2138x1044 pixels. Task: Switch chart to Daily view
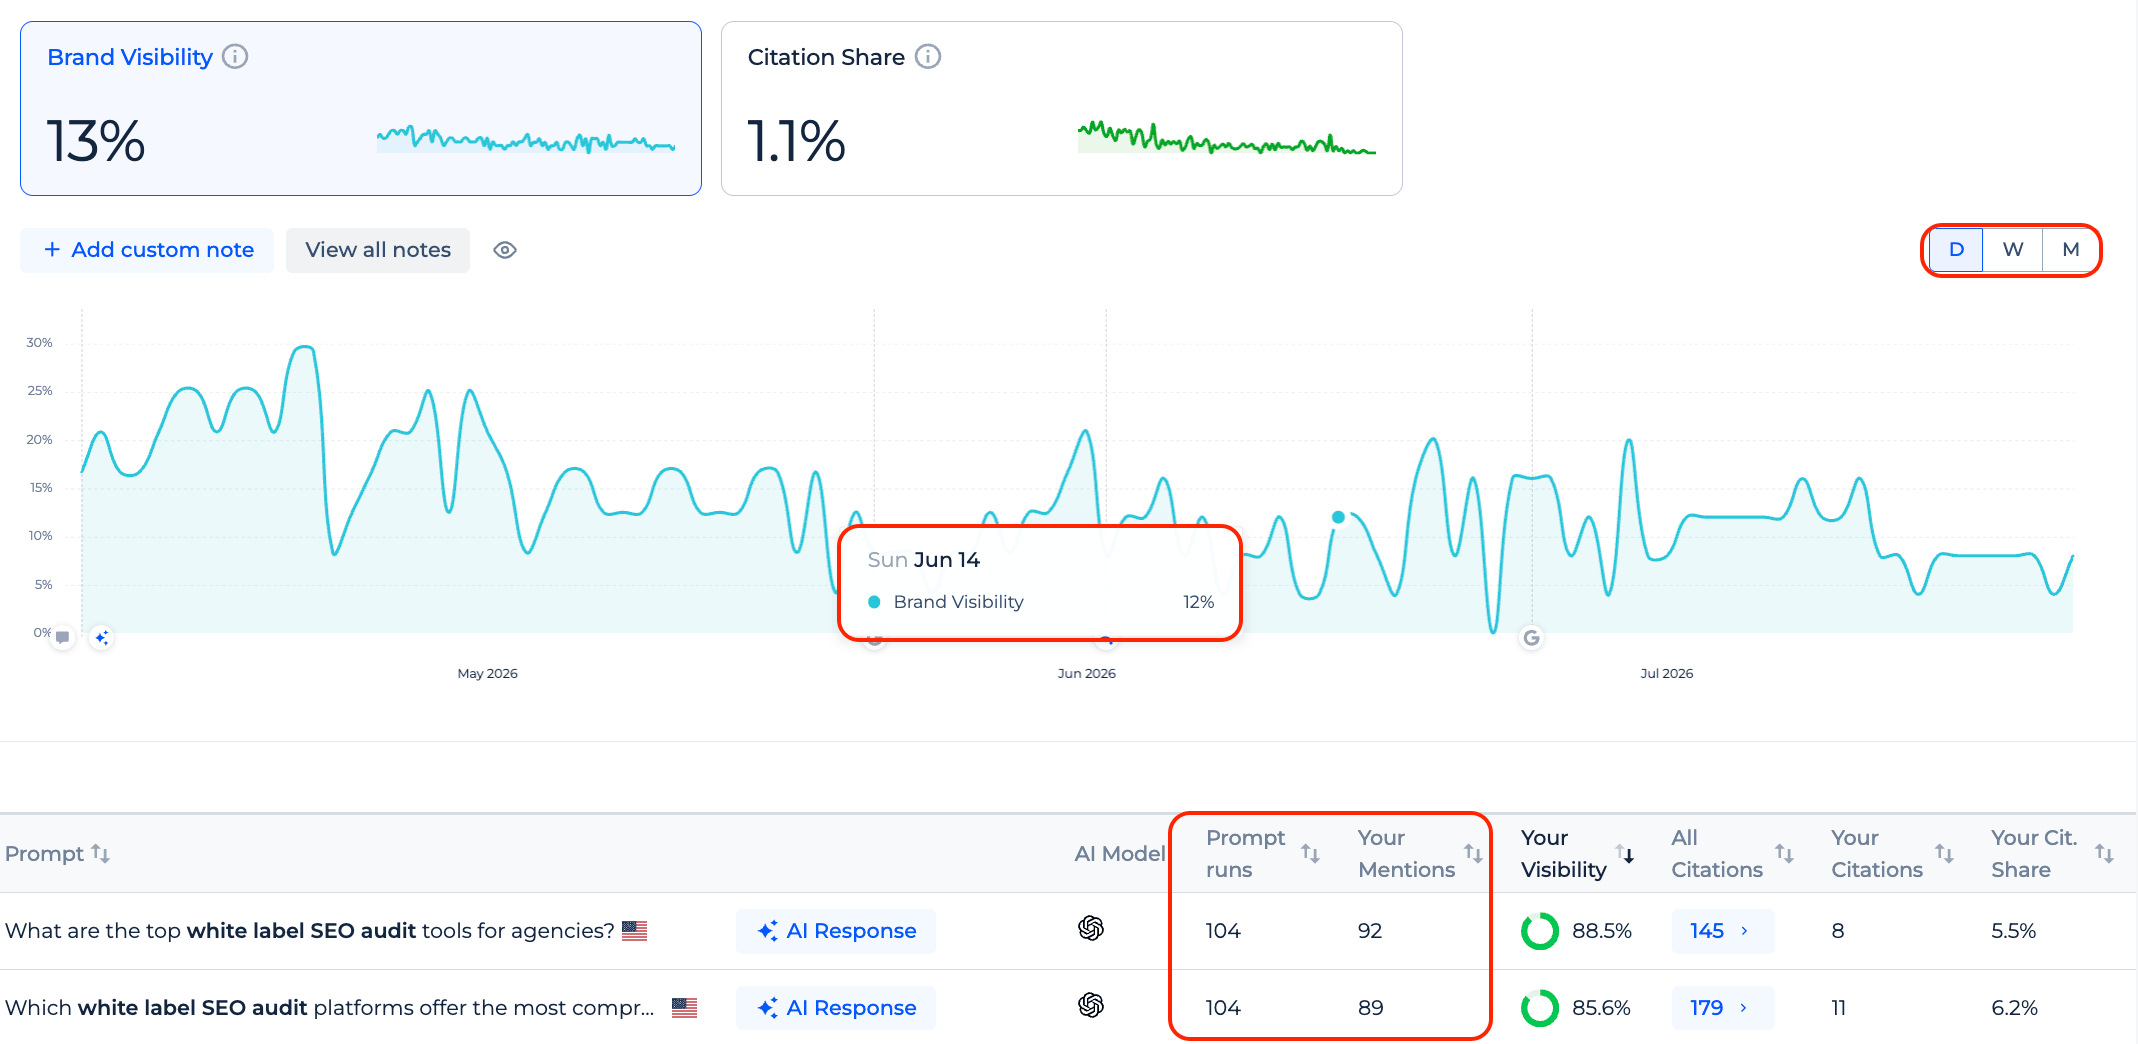[1956, 250]
